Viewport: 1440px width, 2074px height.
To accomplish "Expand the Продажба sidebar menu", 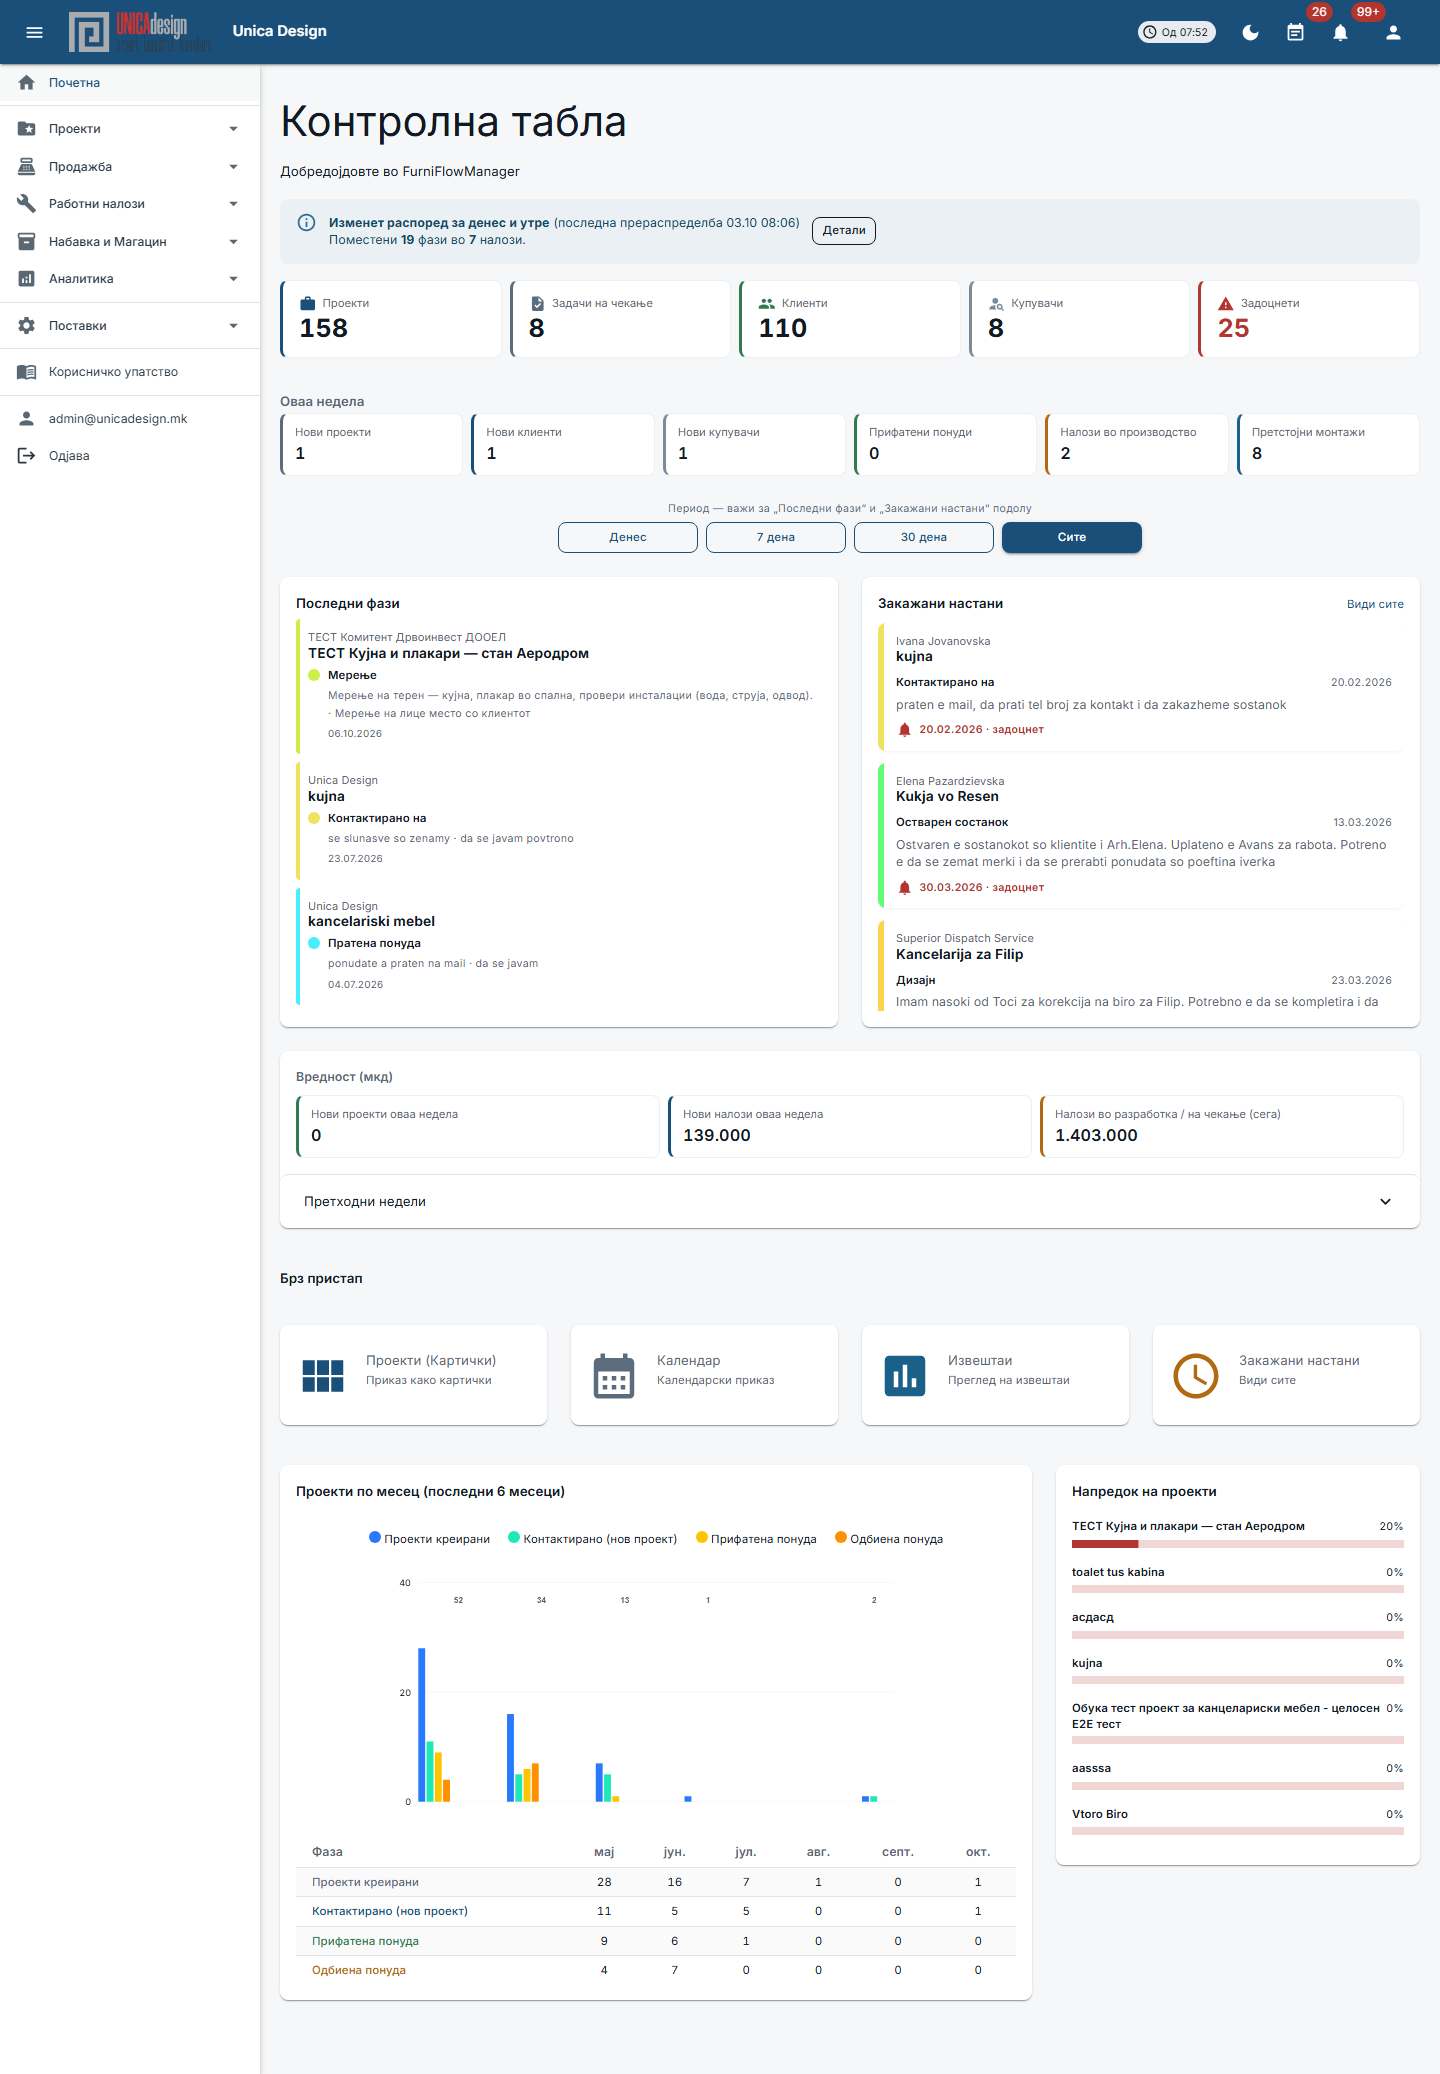I will [x=130, y=167].
